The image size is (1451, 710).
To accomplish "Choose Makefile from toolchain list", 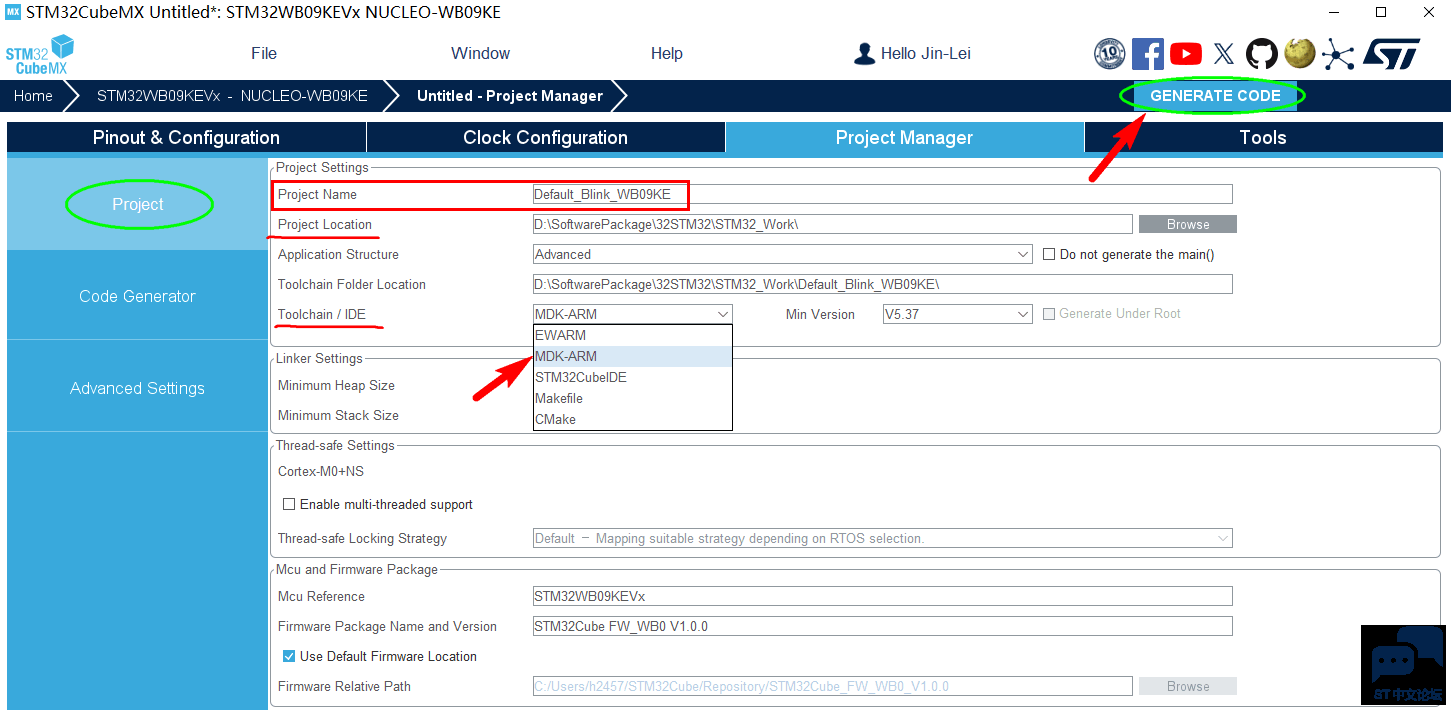I will (633, 398).
